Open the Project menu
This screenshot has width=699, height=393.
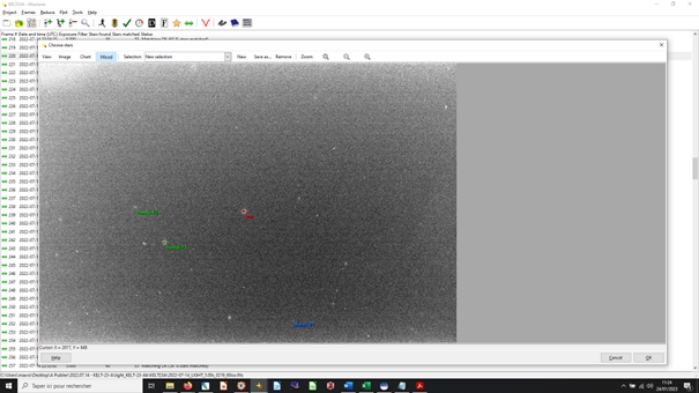click(x=9, y=12)
